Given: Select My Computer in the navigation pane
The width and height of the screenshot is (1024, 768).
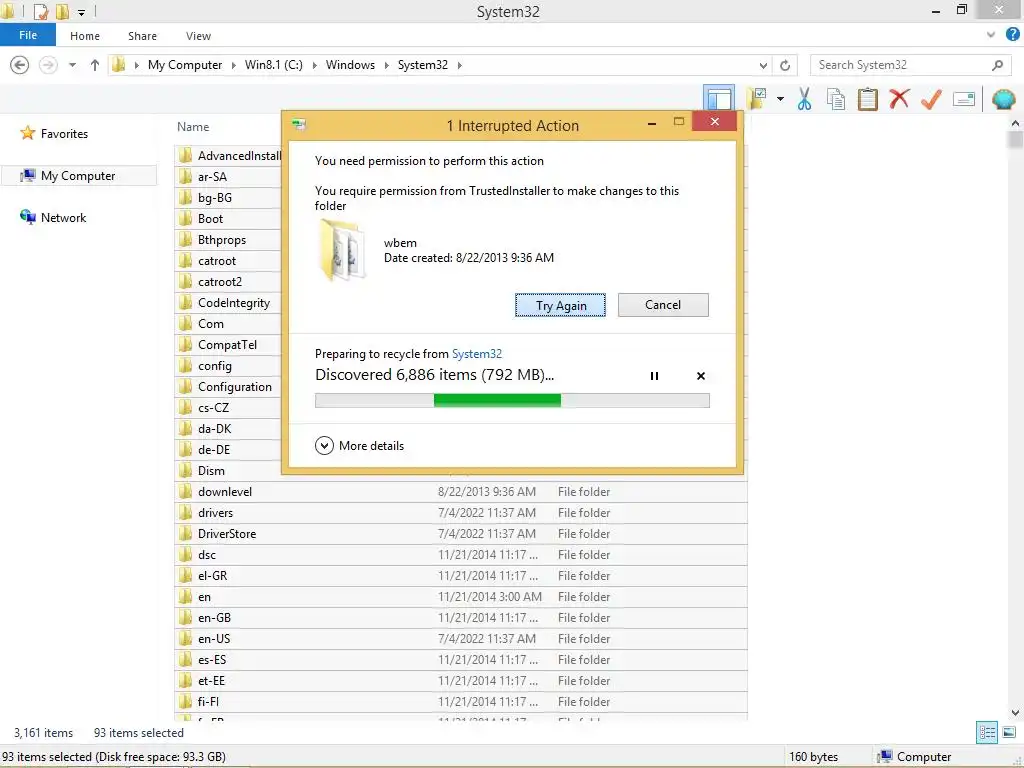Looking at the screenshot, I should click(78, 176).
